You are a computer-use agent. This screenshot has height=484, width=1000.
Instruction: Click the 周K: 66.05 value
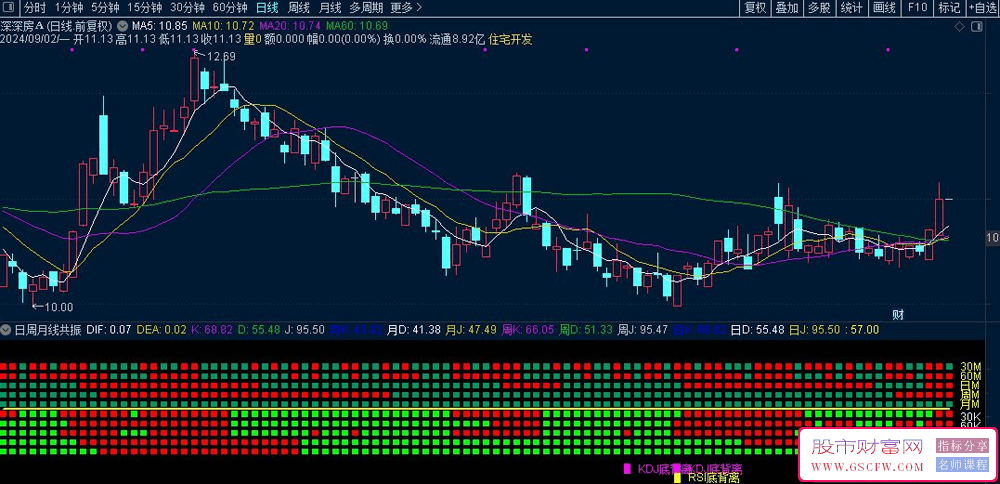(527, 330)
